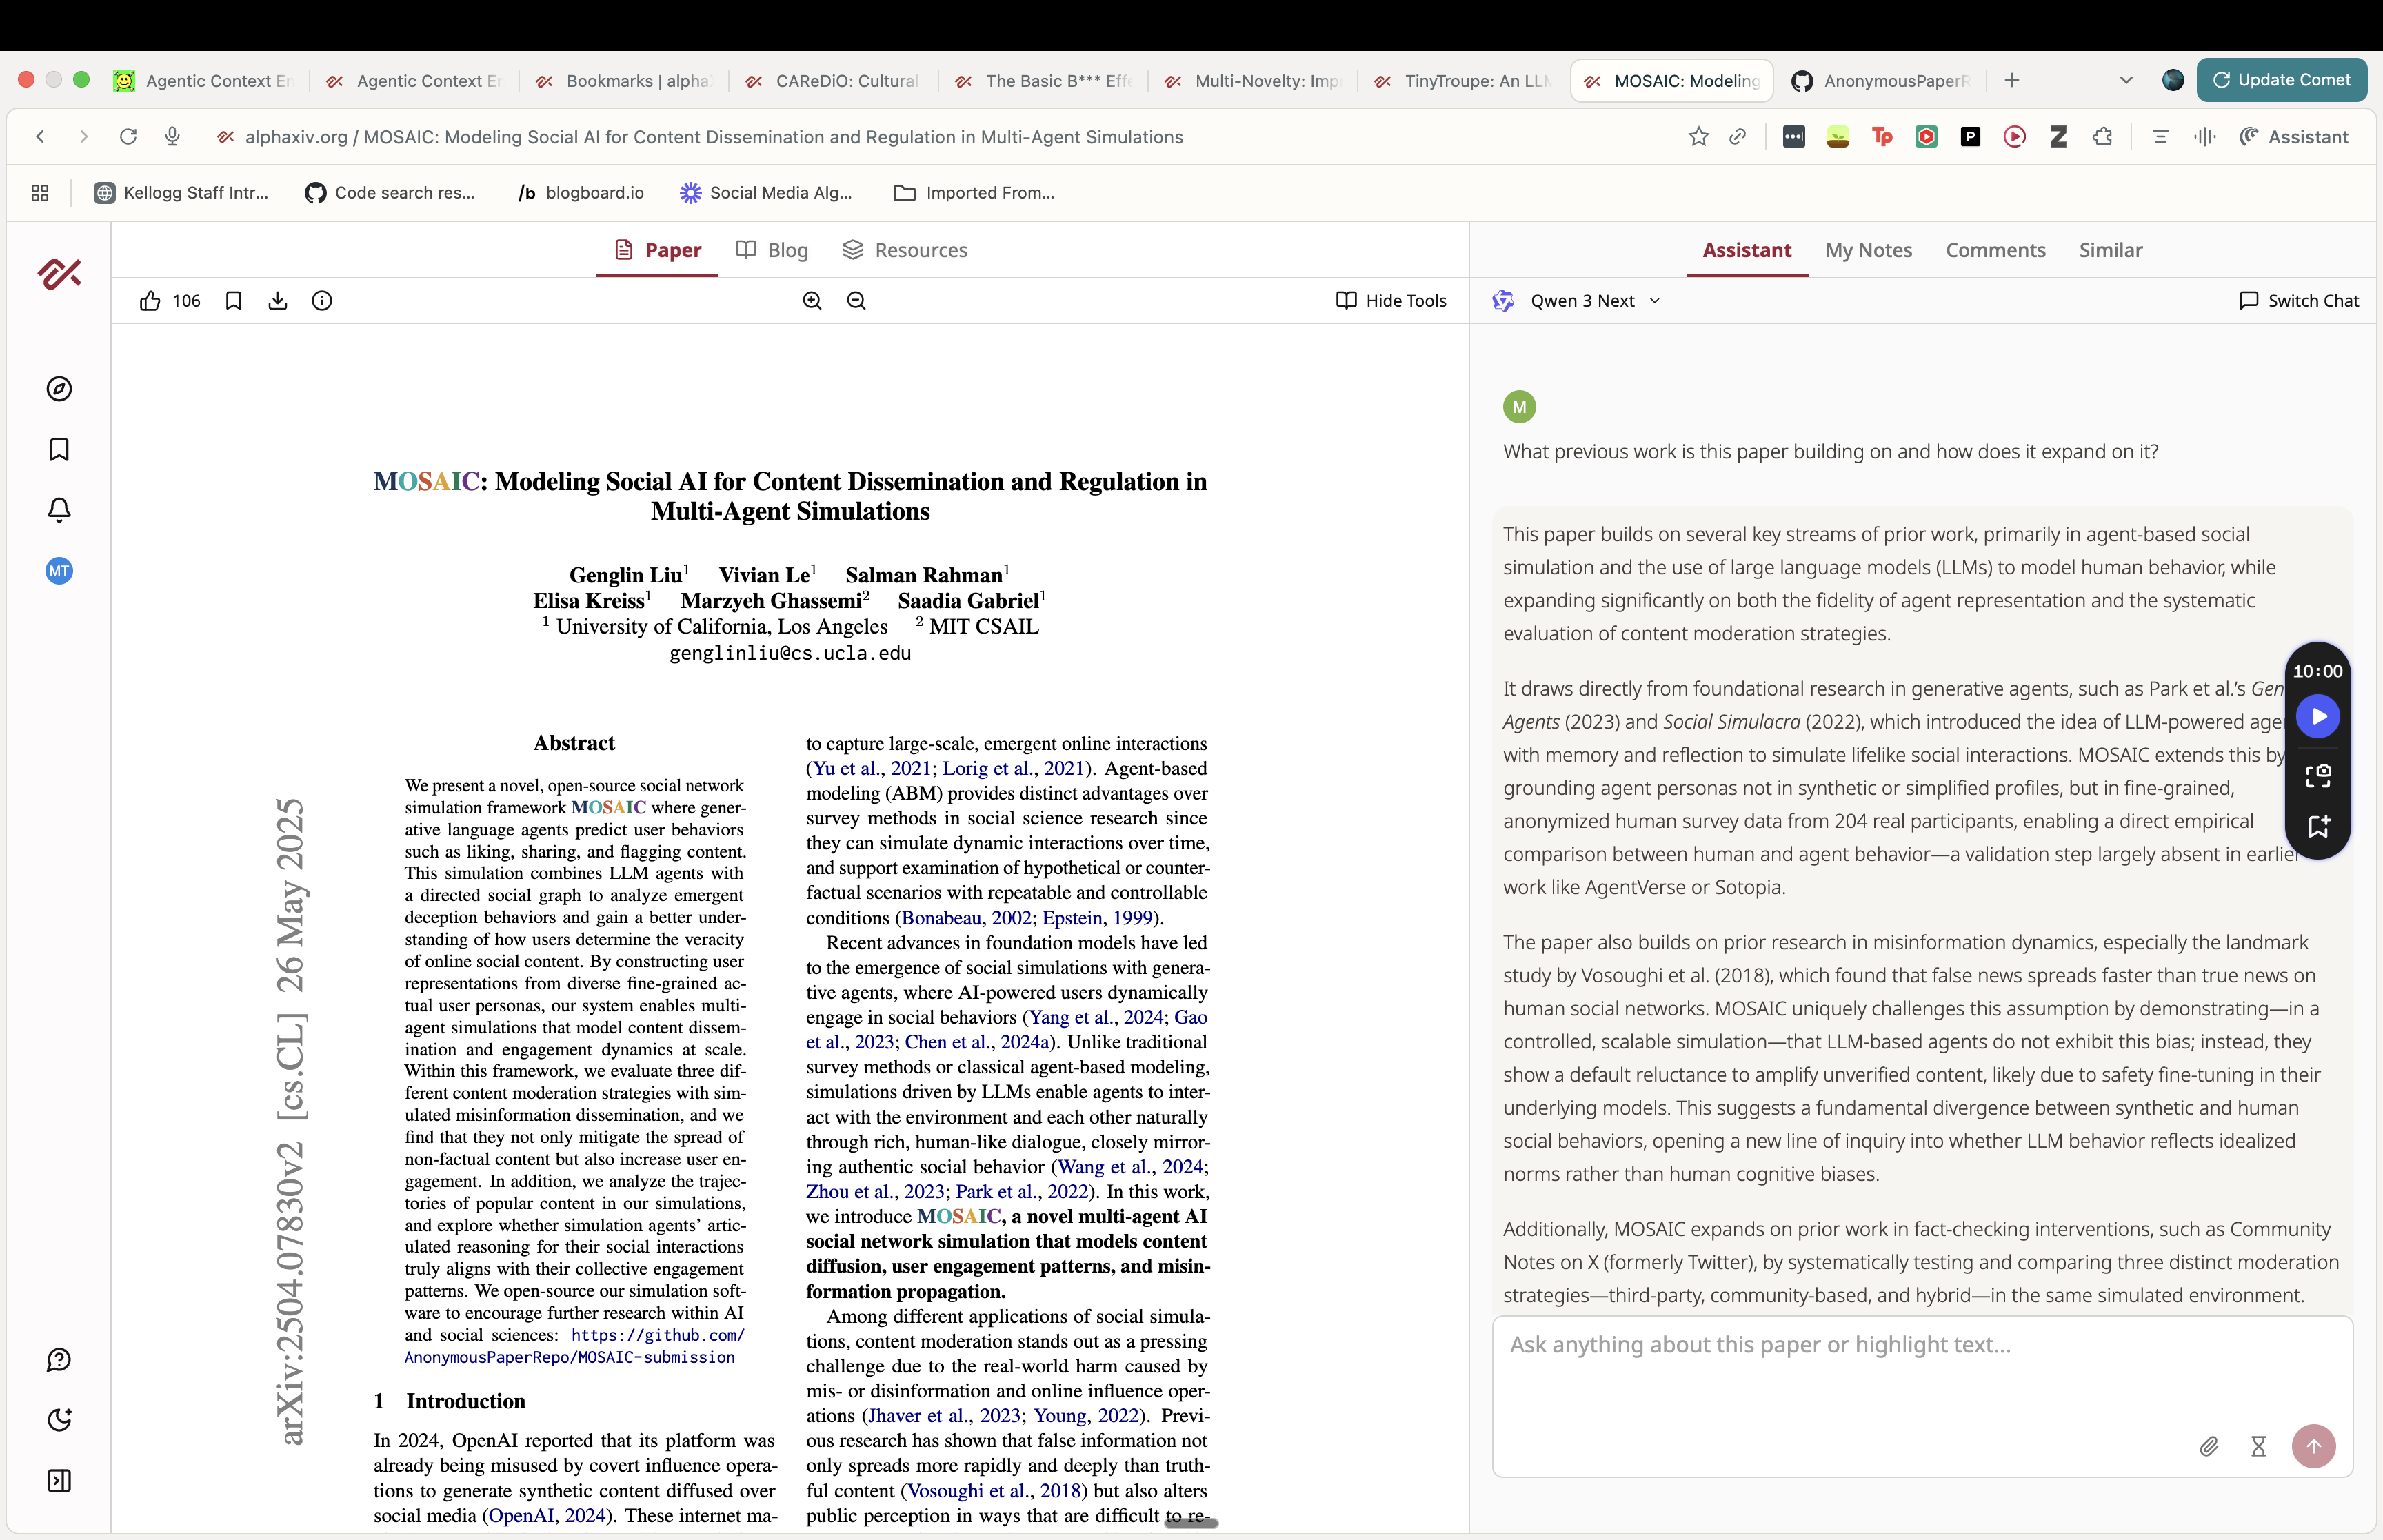The image size is (2383, 1540).
Task: Hide Tools panel toggle
Action: [x=1391, y=301]
